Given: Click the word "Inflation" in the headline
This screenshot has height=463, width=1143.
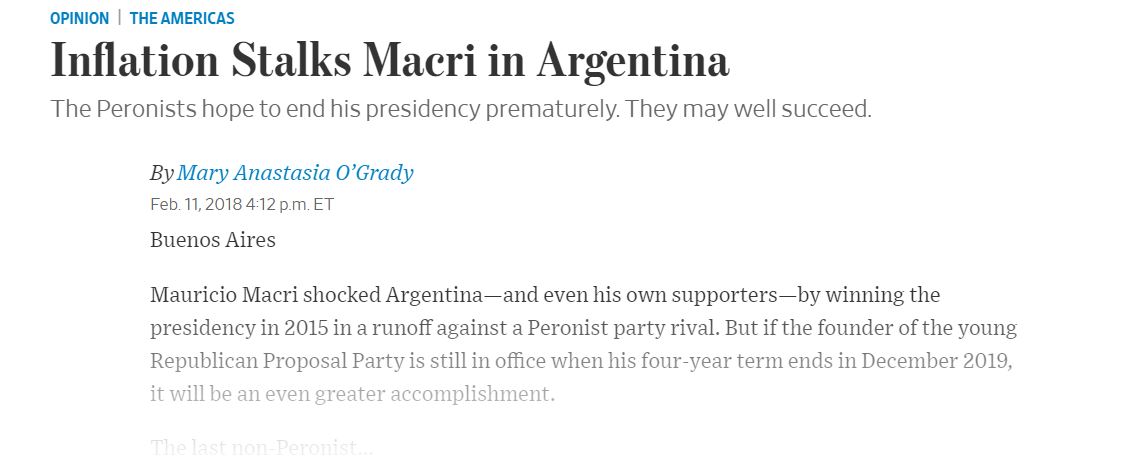Looking at the screenshot, I should coord(134,61).
